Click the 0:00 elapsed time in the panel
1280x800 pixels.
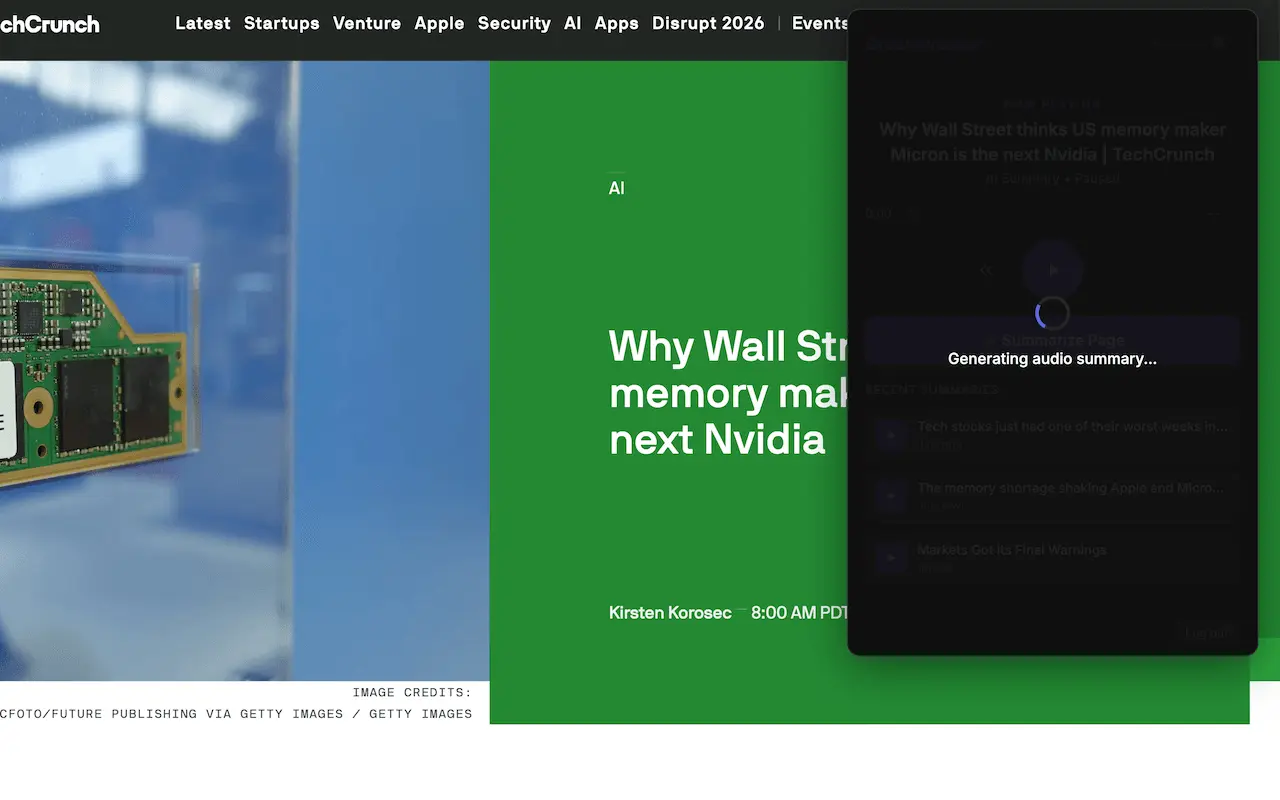coord(879,213)
